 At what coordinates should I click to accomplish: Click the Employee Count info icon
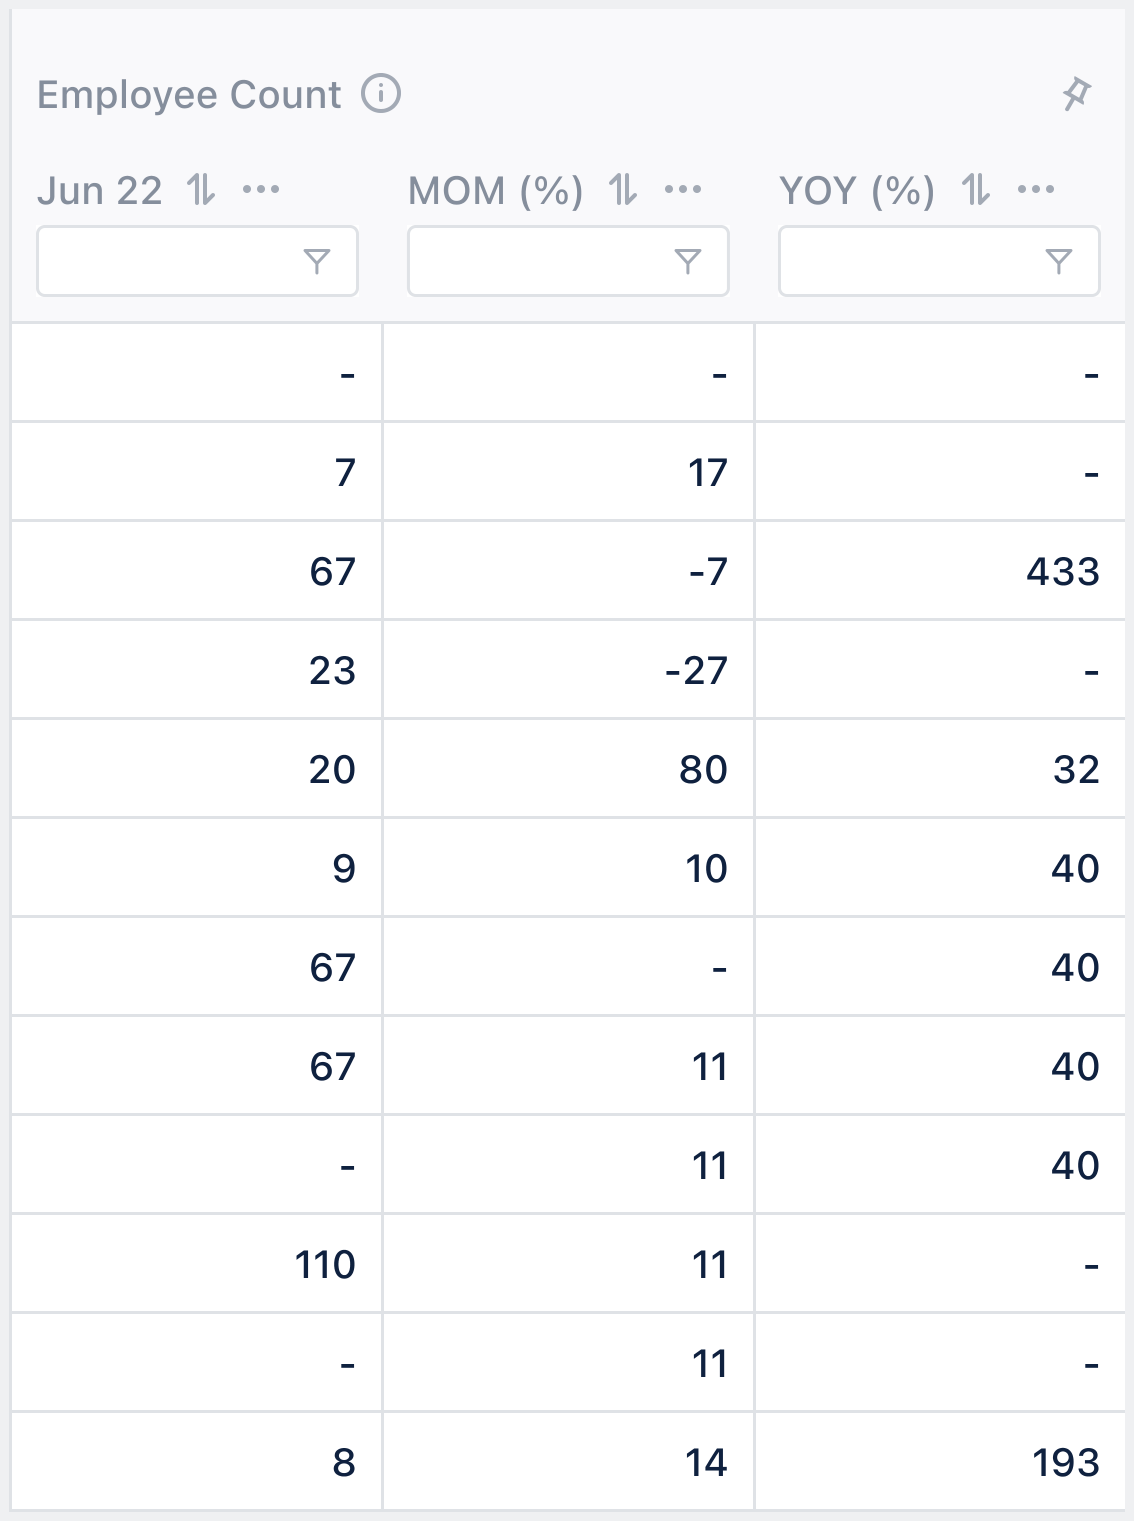click(x=380, y=95)
